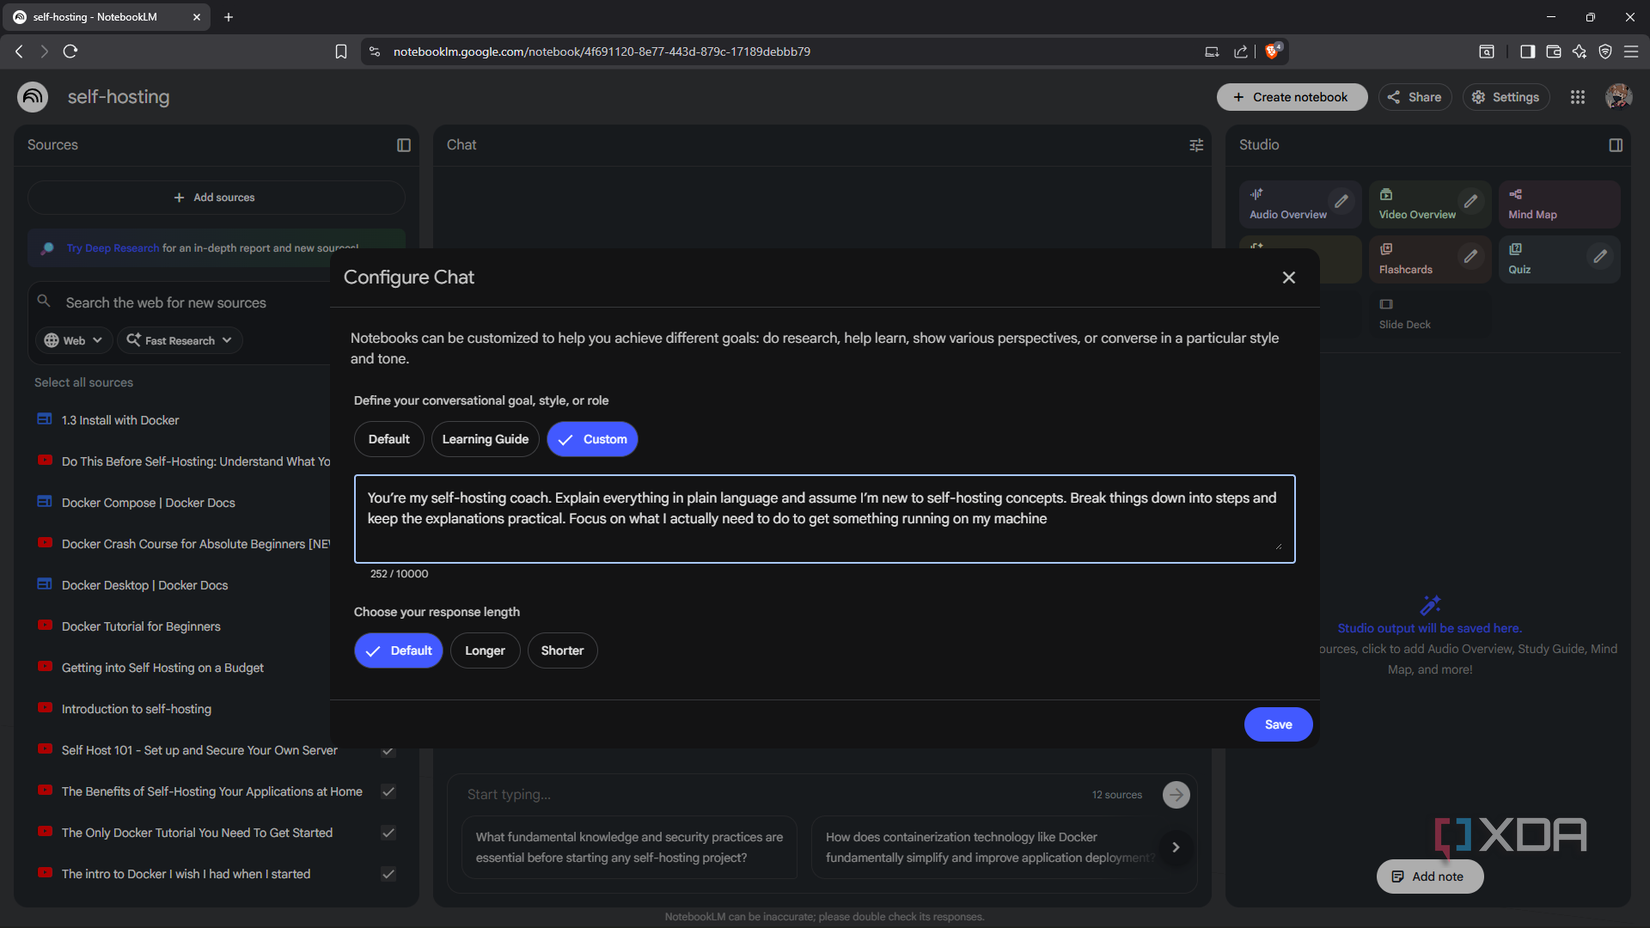Image resolution: width=1650 pixels, height=928 pixels.
Task: Open the Google apps launcher grid
Action: point(1577,97)
